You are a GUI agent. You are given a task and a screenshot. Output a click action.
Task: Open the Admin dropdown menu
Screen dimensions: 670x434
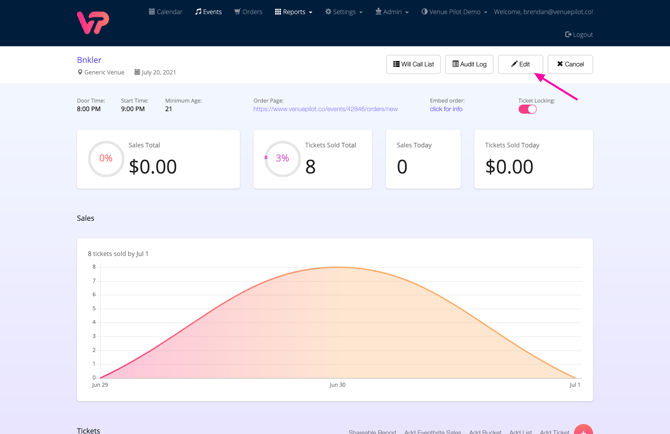tap(392, 12)
